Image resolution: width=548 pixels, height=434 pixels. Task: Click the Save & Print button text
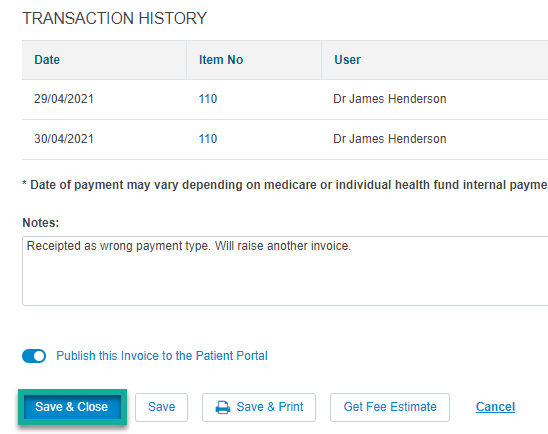tap(270, 407)
